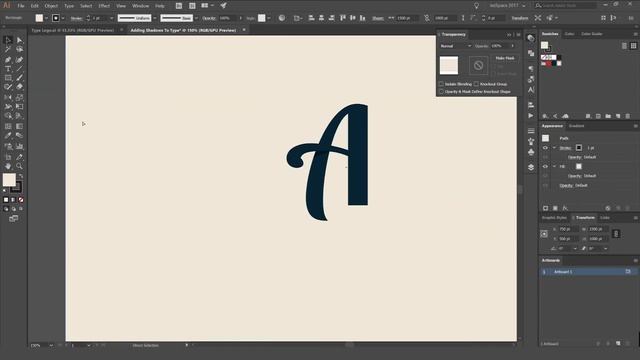Image resolution: width=640 pixels, height=360 pixels.
Task: Delete swatch using trash icon in Swatches panel
Action: click(628, 116)
